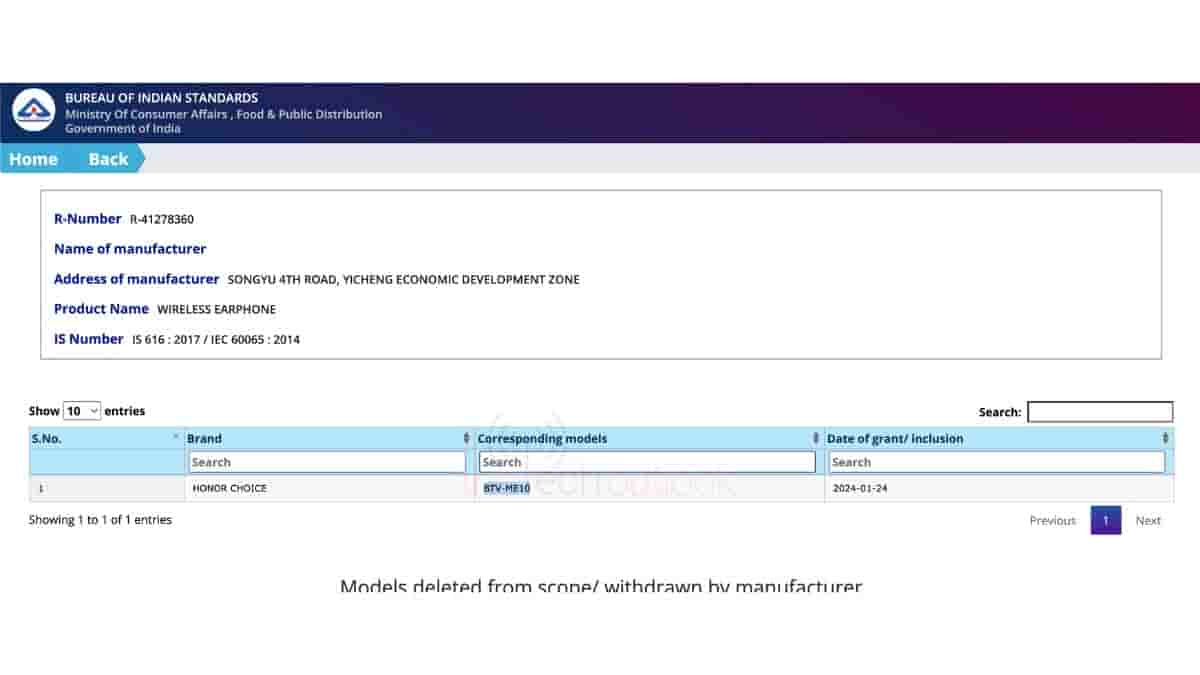Click the Date of grant search field
Screen dimensions: 1200x675
click(x=996, y=462)
